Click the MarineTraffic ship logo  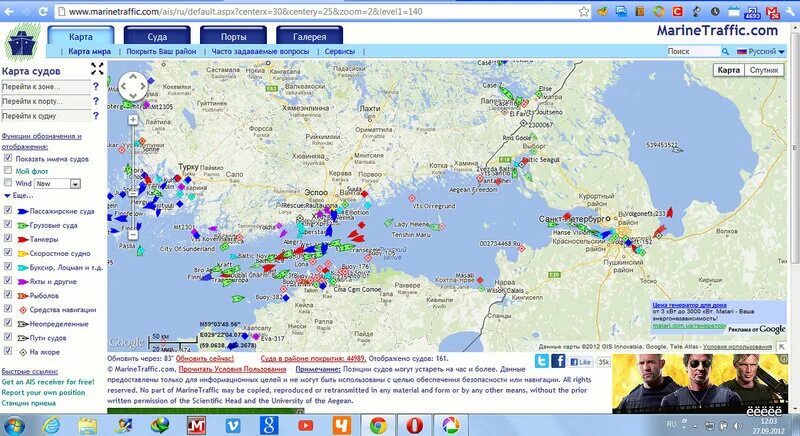22,42
